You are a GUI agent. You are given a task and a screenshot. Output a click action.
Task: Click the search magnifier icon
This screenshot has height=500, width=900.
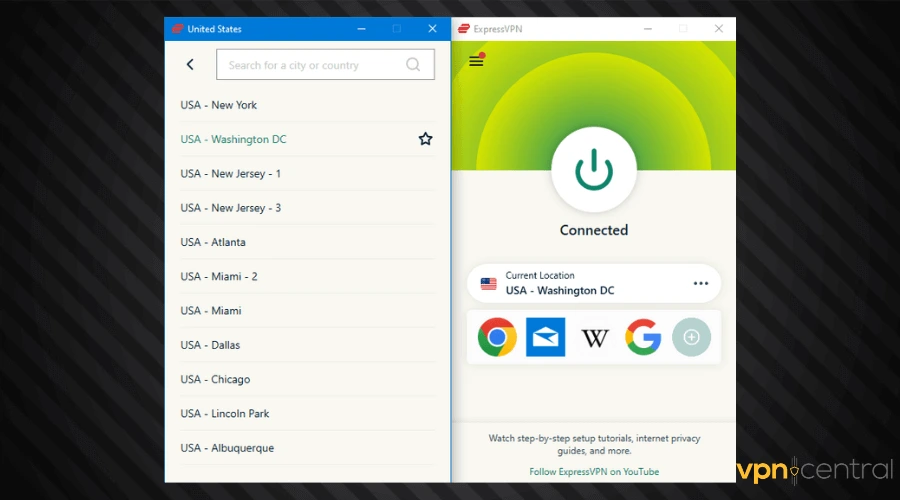(x=413, y=64)
